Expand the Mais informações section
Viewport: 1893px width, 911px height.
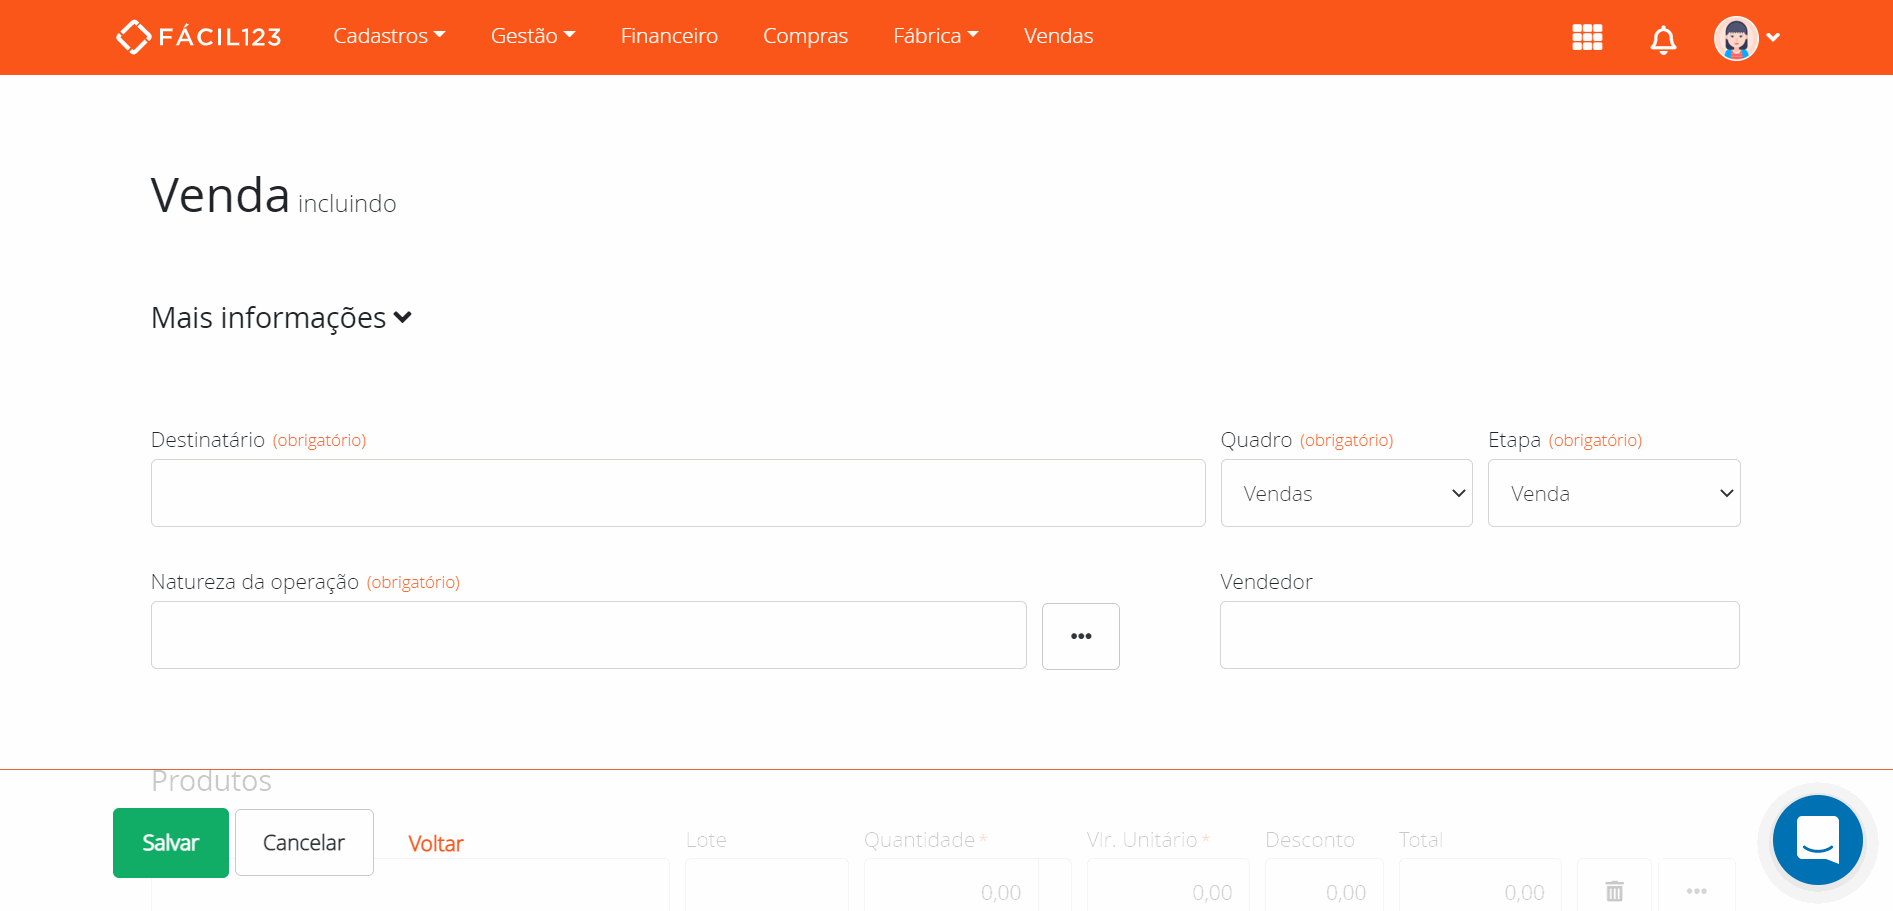coord(281,318)
